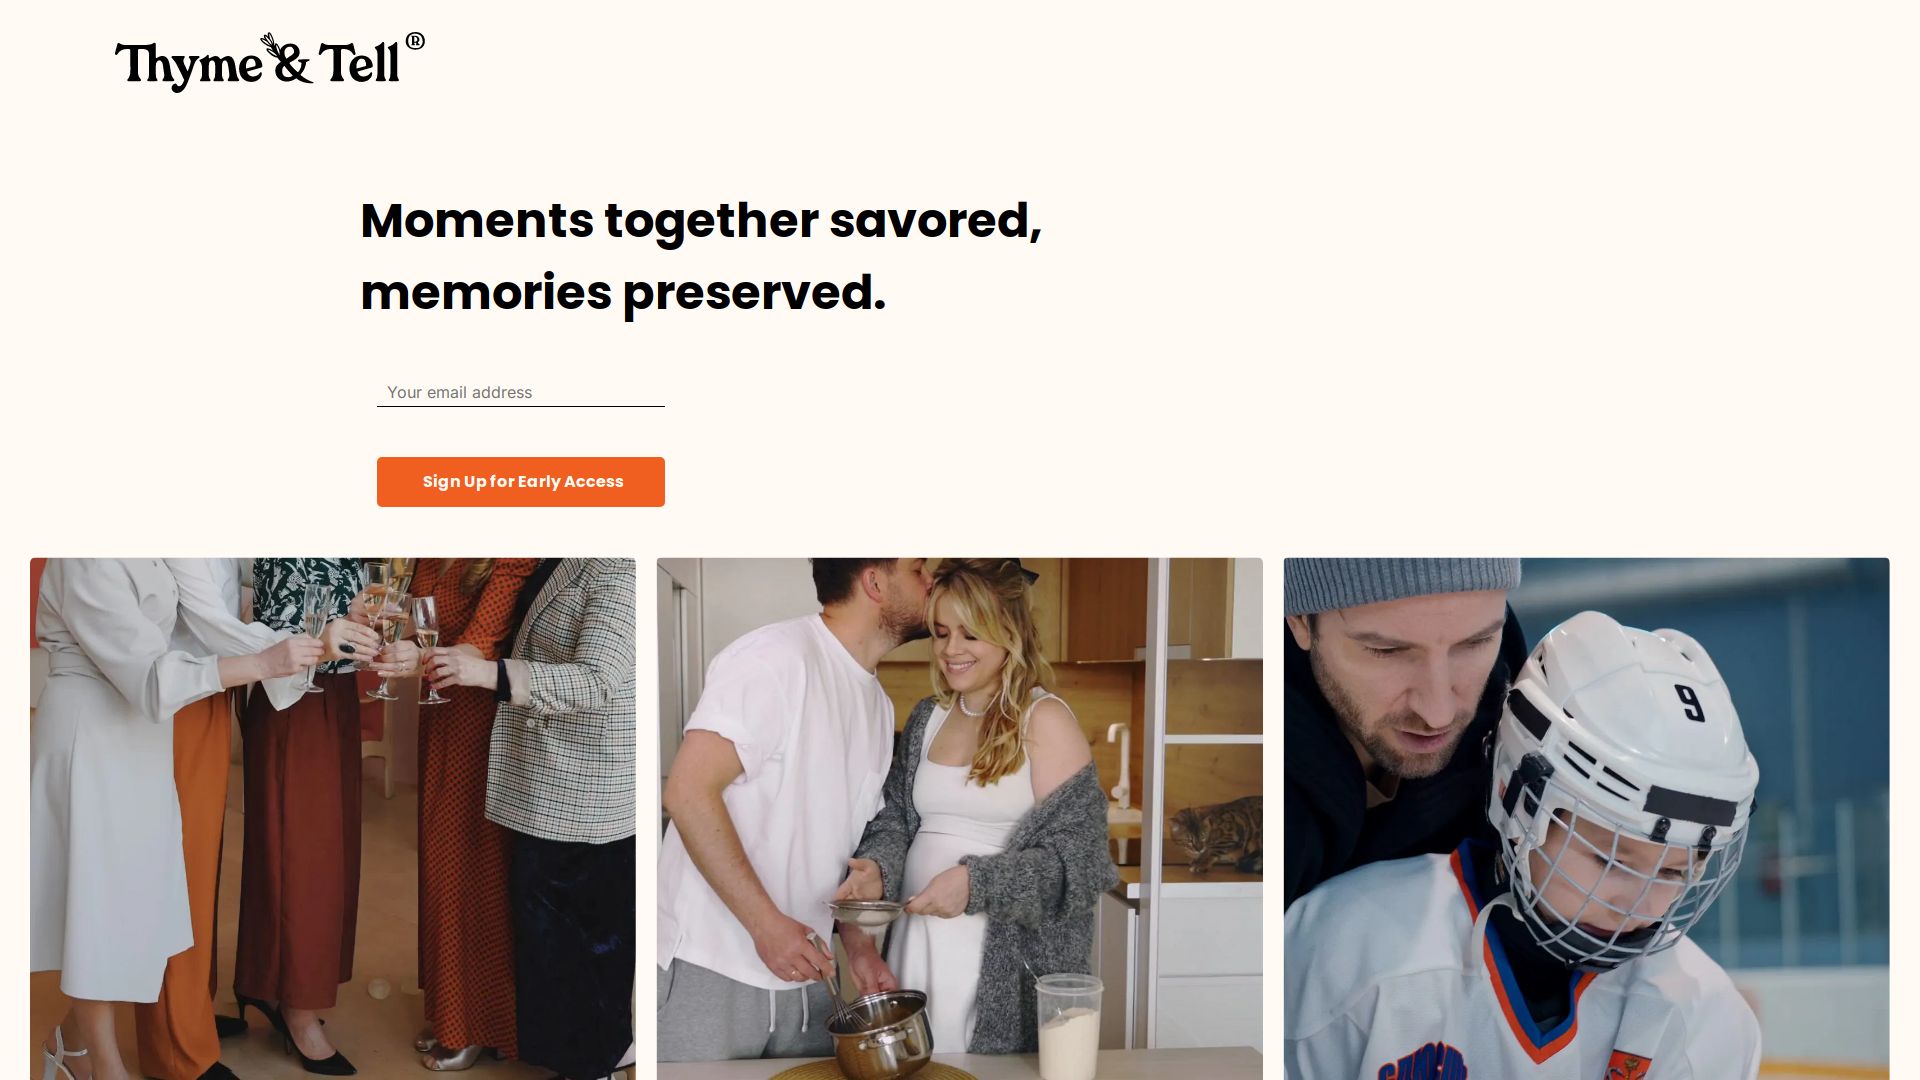Click Sign Up for Early Access button
This screenshot has height=1080, width=1920.
tap(520, 482)
